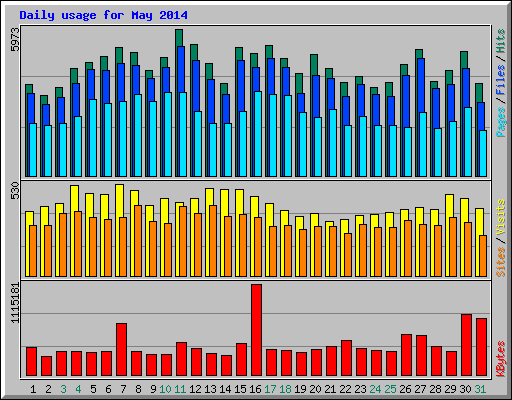Click green day label 24

[375, 389]
